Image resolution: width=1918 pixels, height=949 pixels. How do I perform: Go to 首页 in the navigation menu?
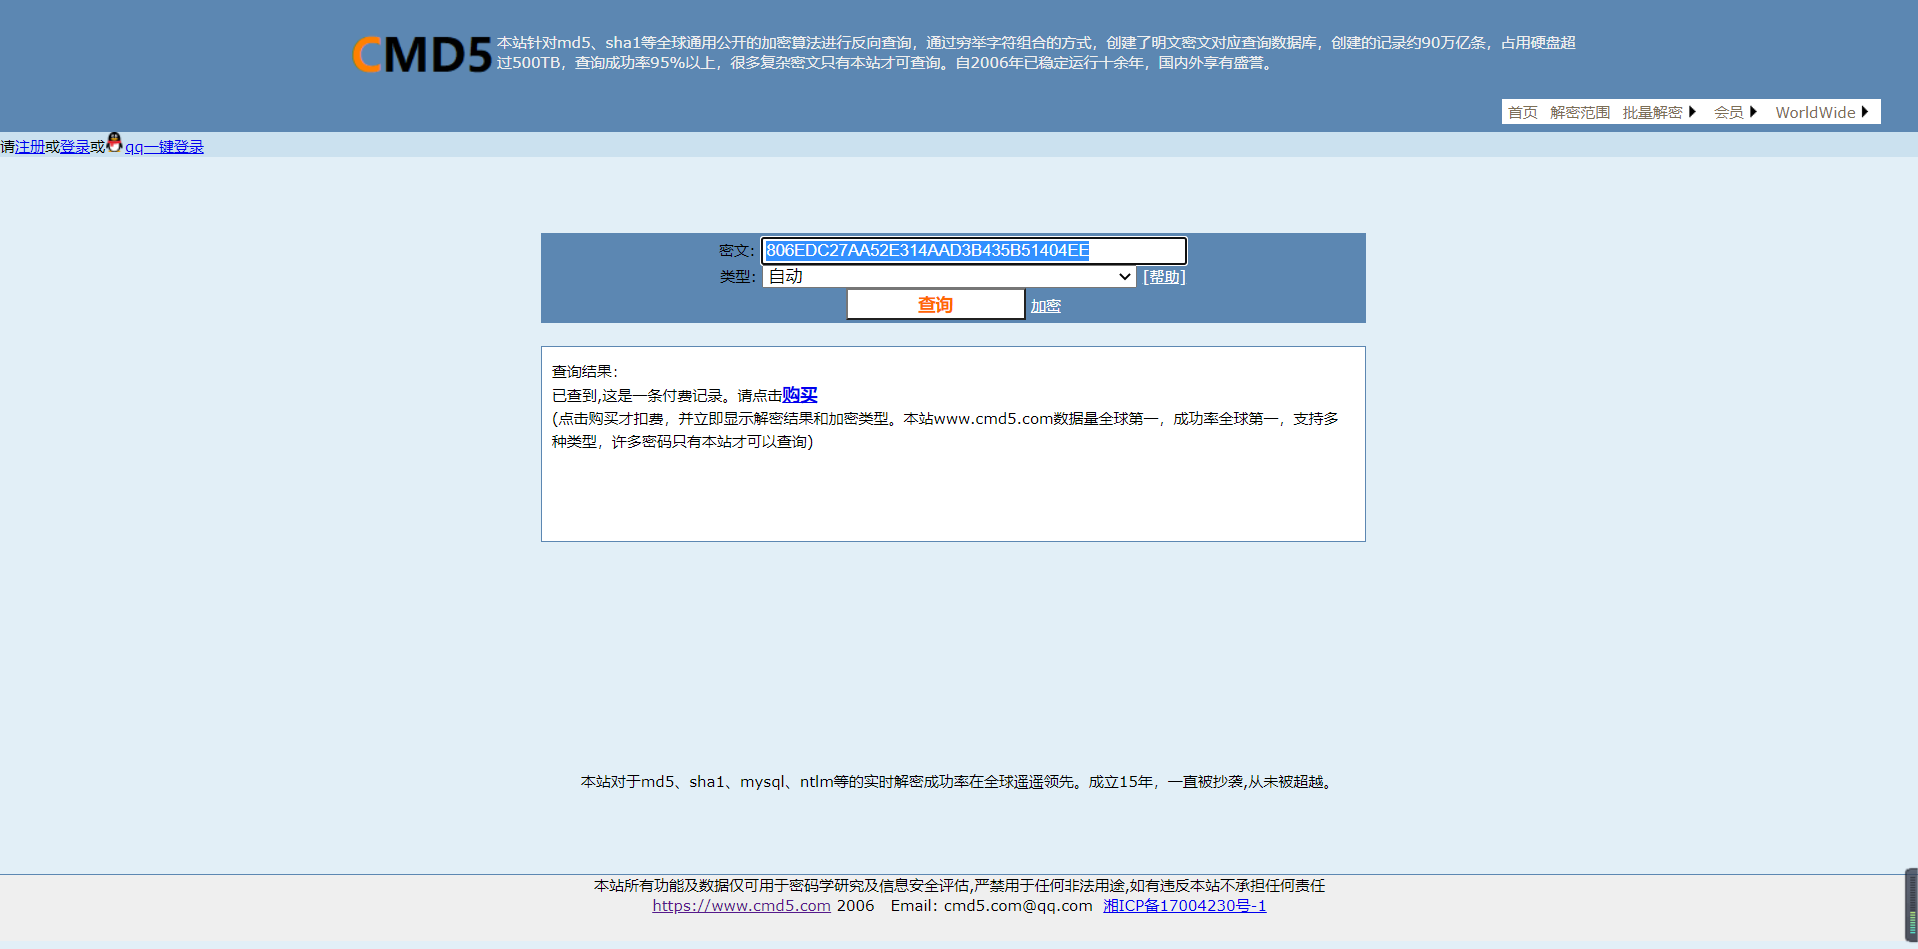(1522, 112)
